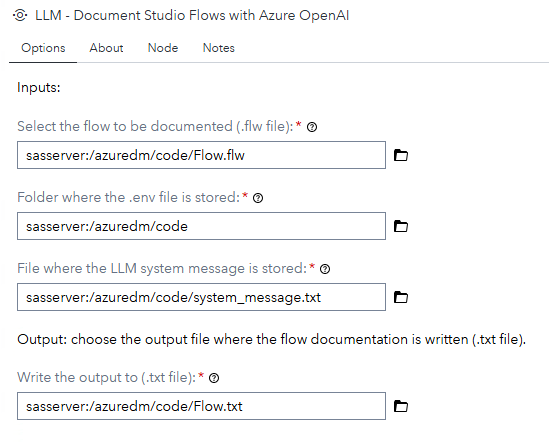
Task: Click the Flow.flw path input field
Action: pos(201,155)
